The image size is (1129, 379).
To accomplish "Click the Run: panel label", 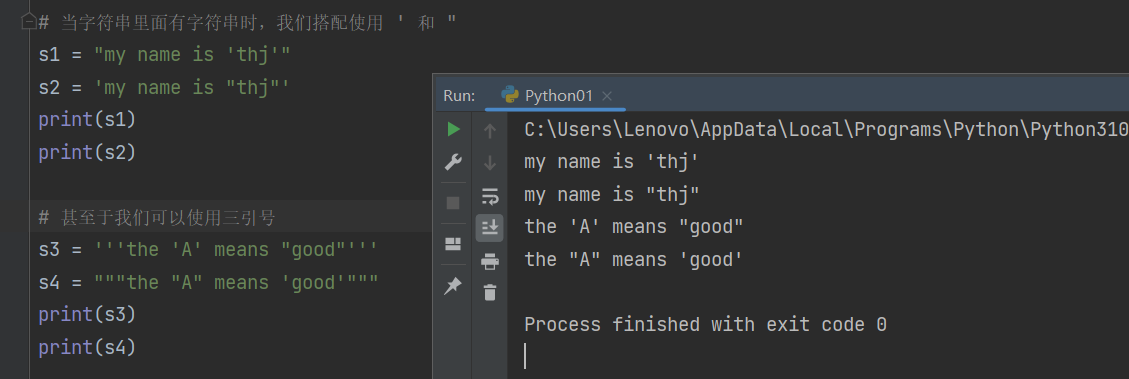I will (x=459, y=96).
